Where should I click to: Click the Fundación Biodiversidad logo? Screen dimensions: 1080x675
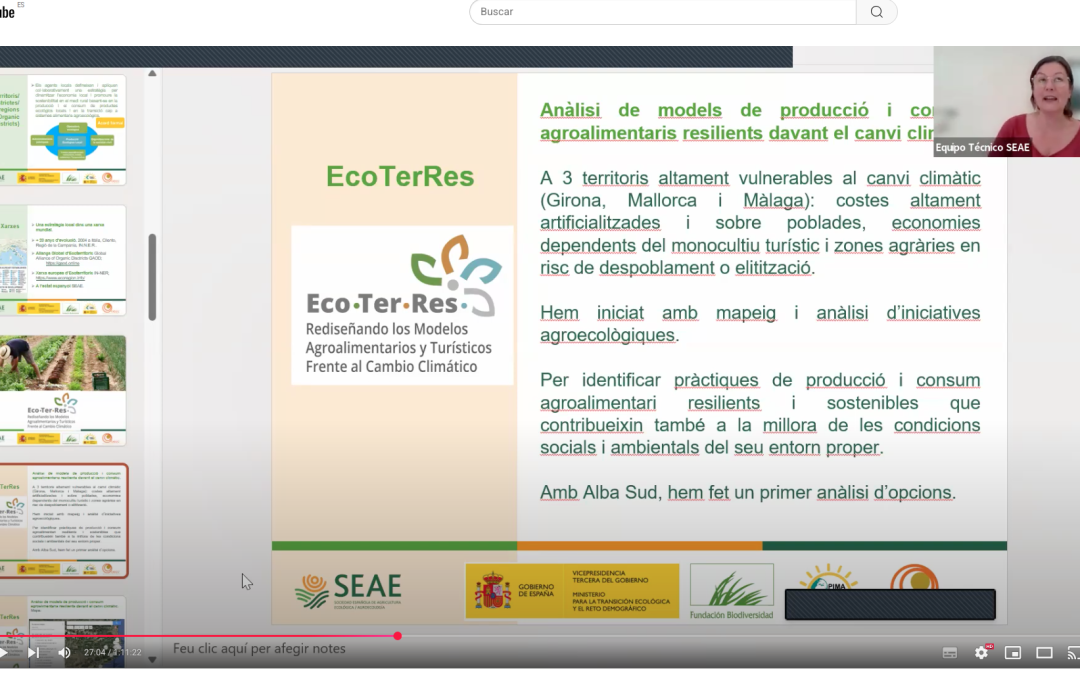(x=731, y=591)
